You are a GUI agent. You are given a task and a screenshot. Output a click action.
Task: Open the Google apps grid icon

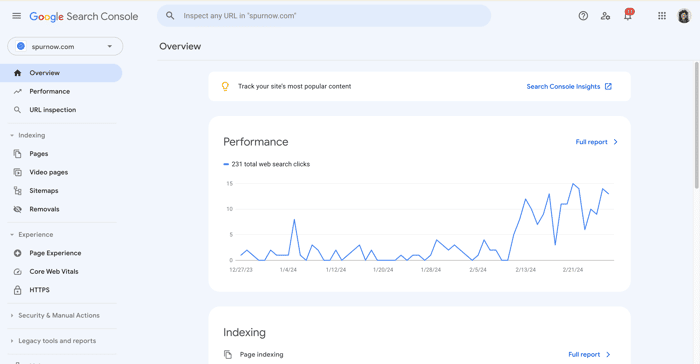pyautogui.click(x=662, y=16)
